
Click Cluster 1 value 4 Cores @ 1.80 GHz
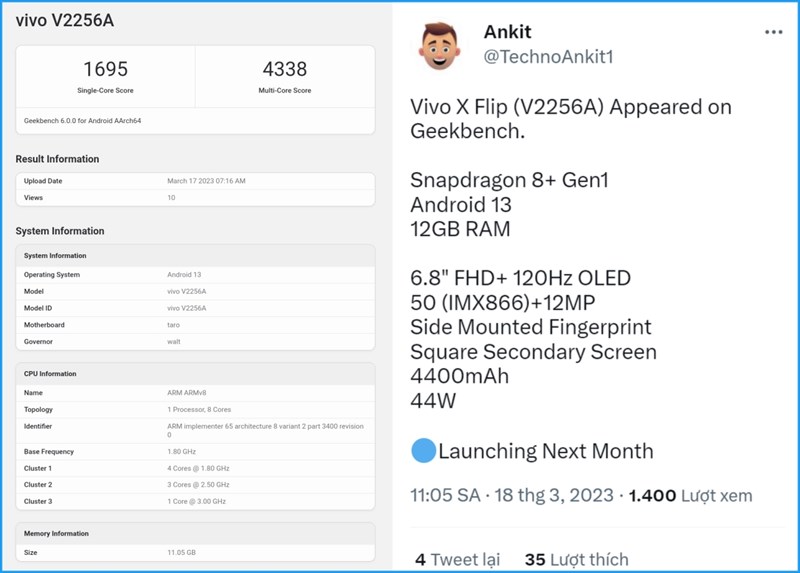tap(198, 468)
